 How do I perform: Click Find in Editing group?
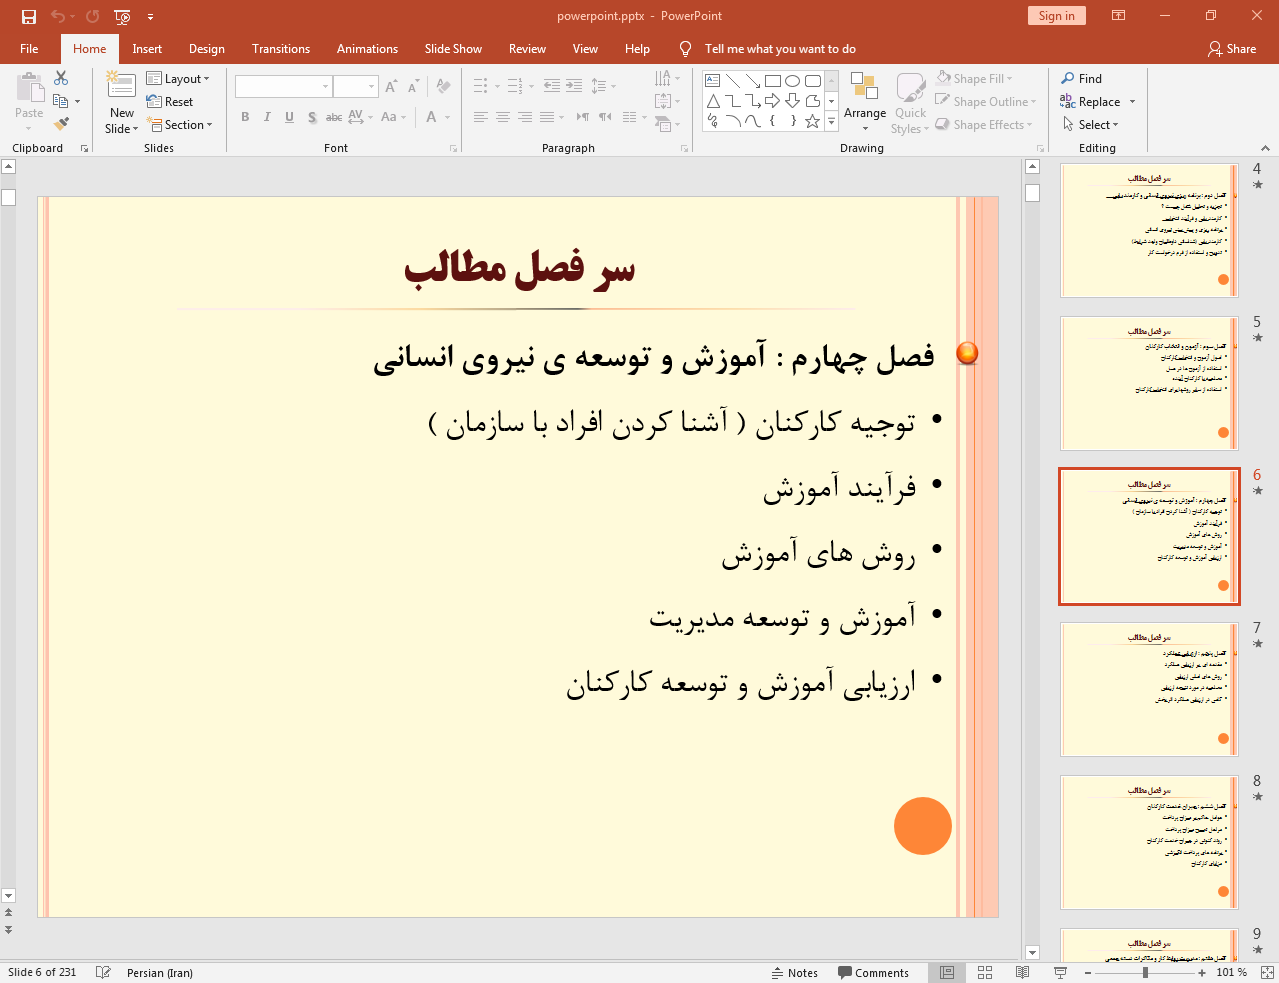[1082, 79]
